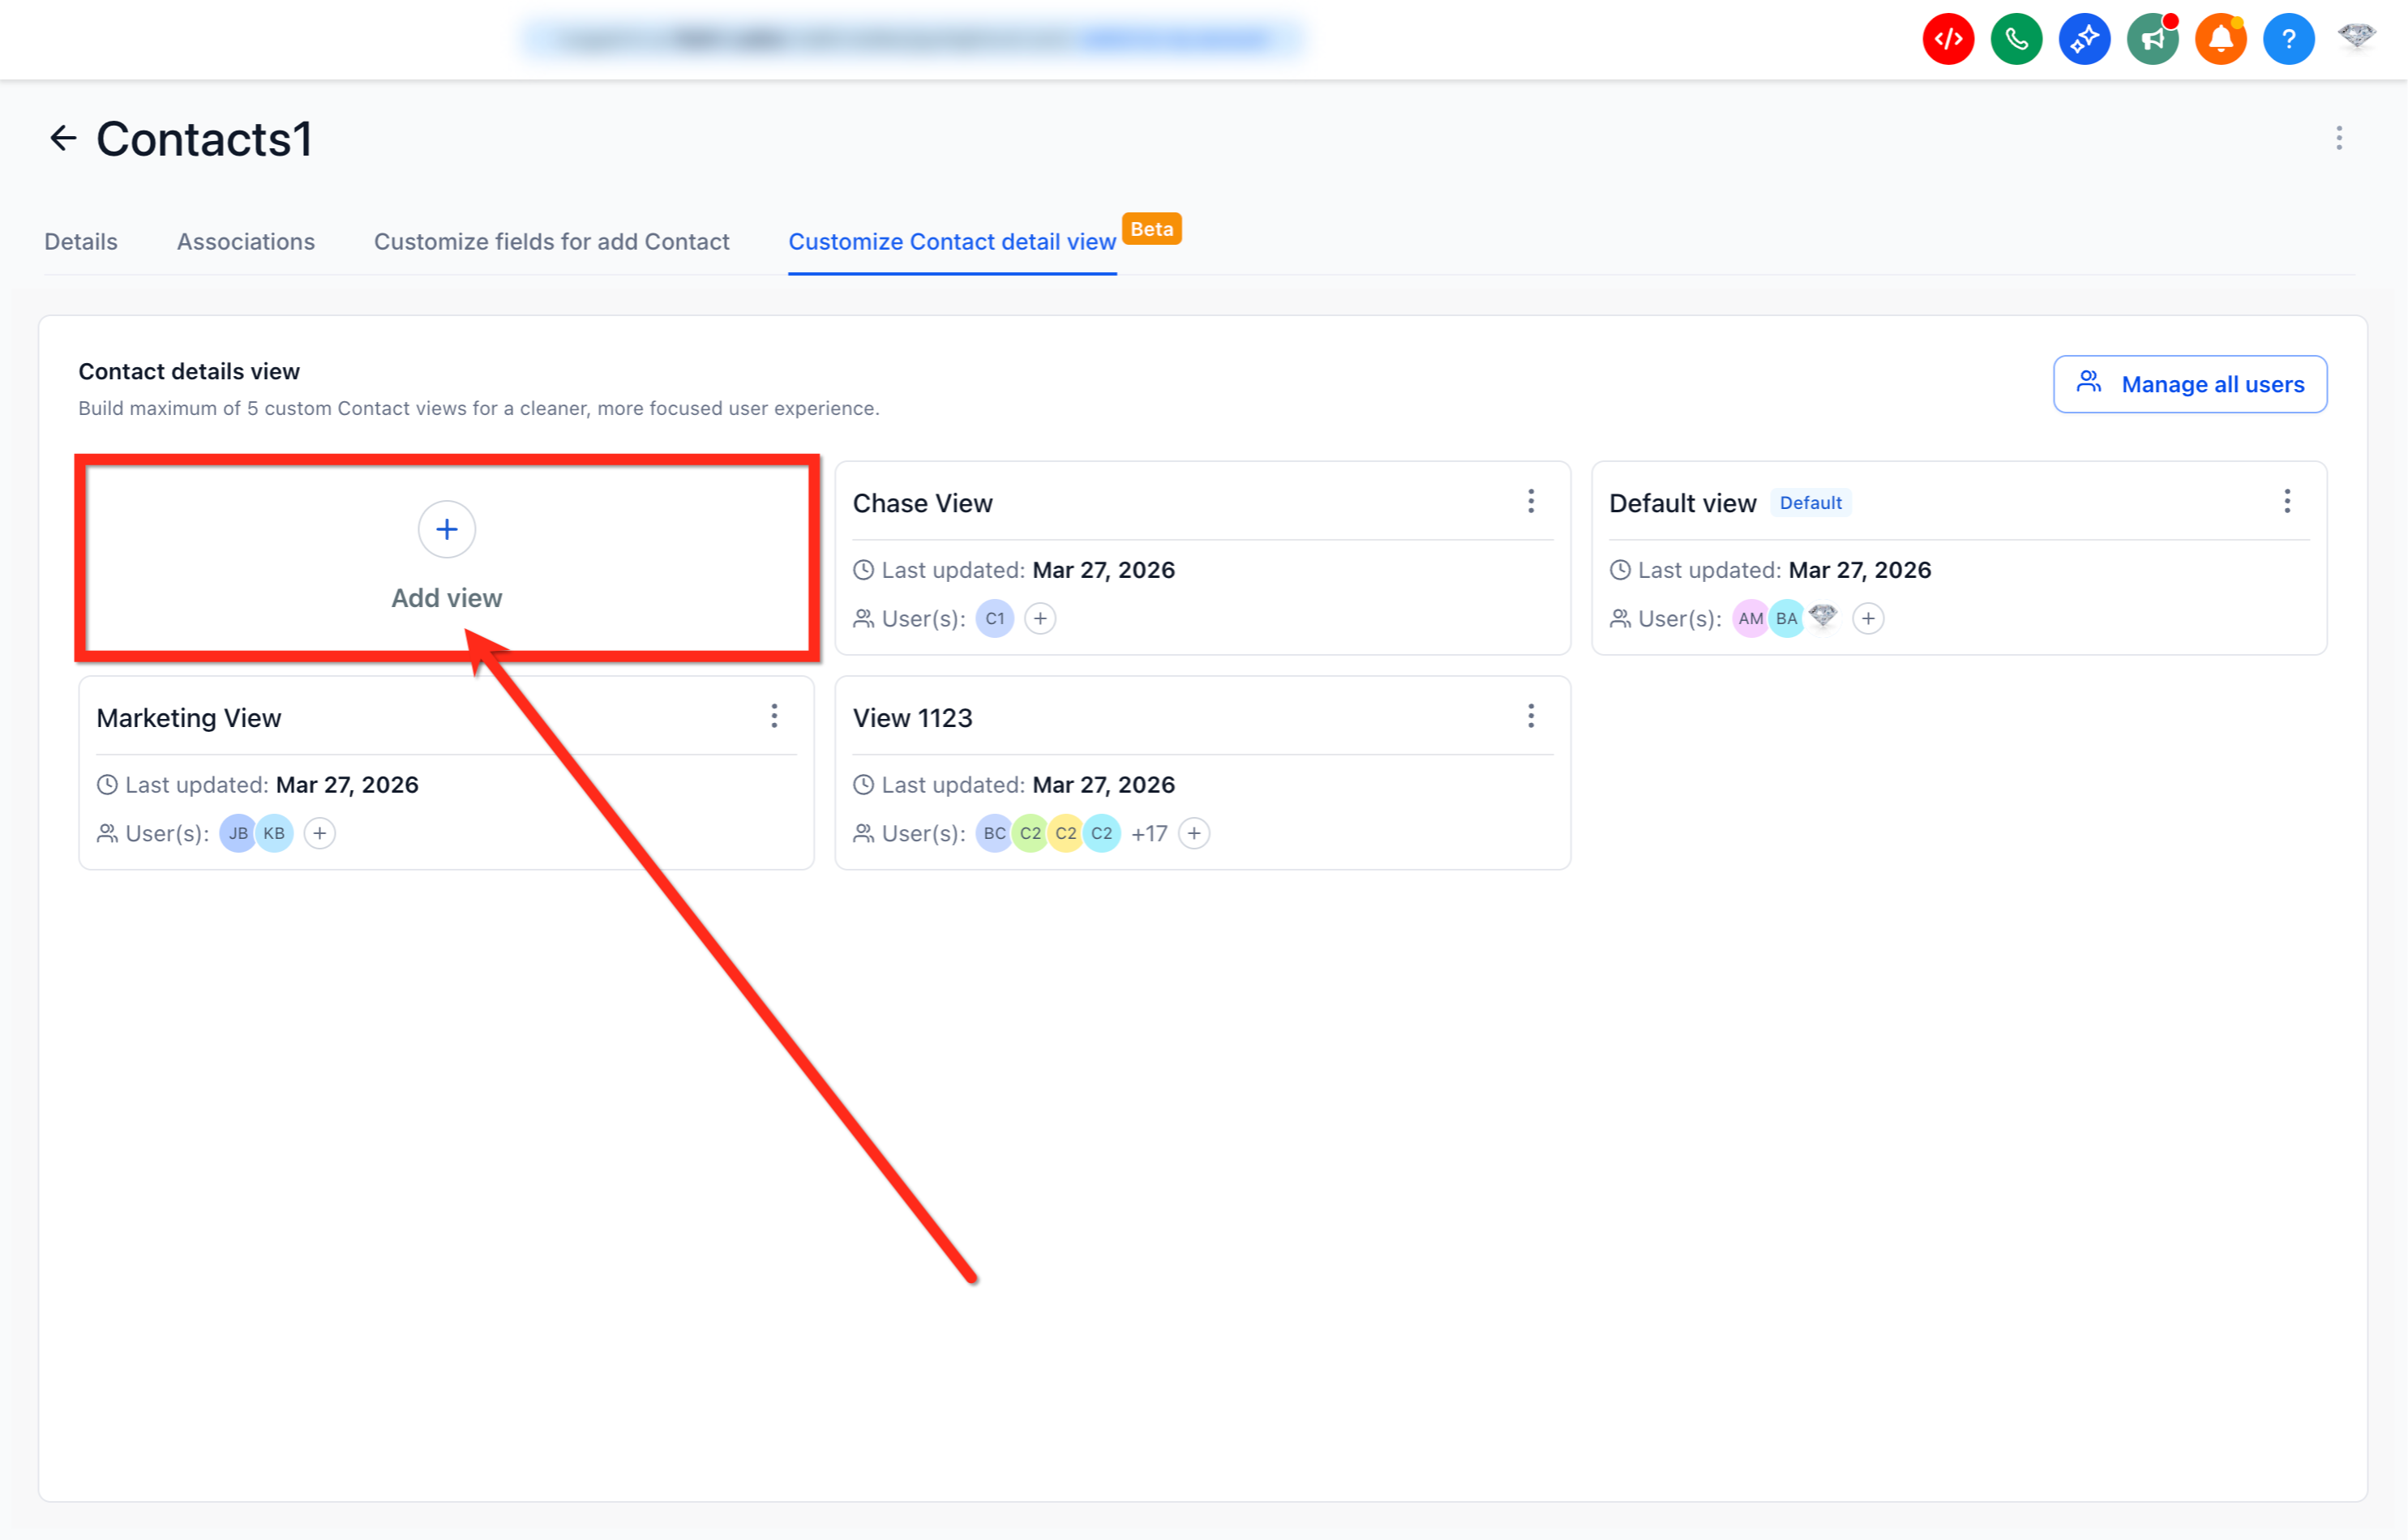Click the plus icon in Add view card
The width and height of the screenshot is (2408, 1540).
tap(446, 529)
